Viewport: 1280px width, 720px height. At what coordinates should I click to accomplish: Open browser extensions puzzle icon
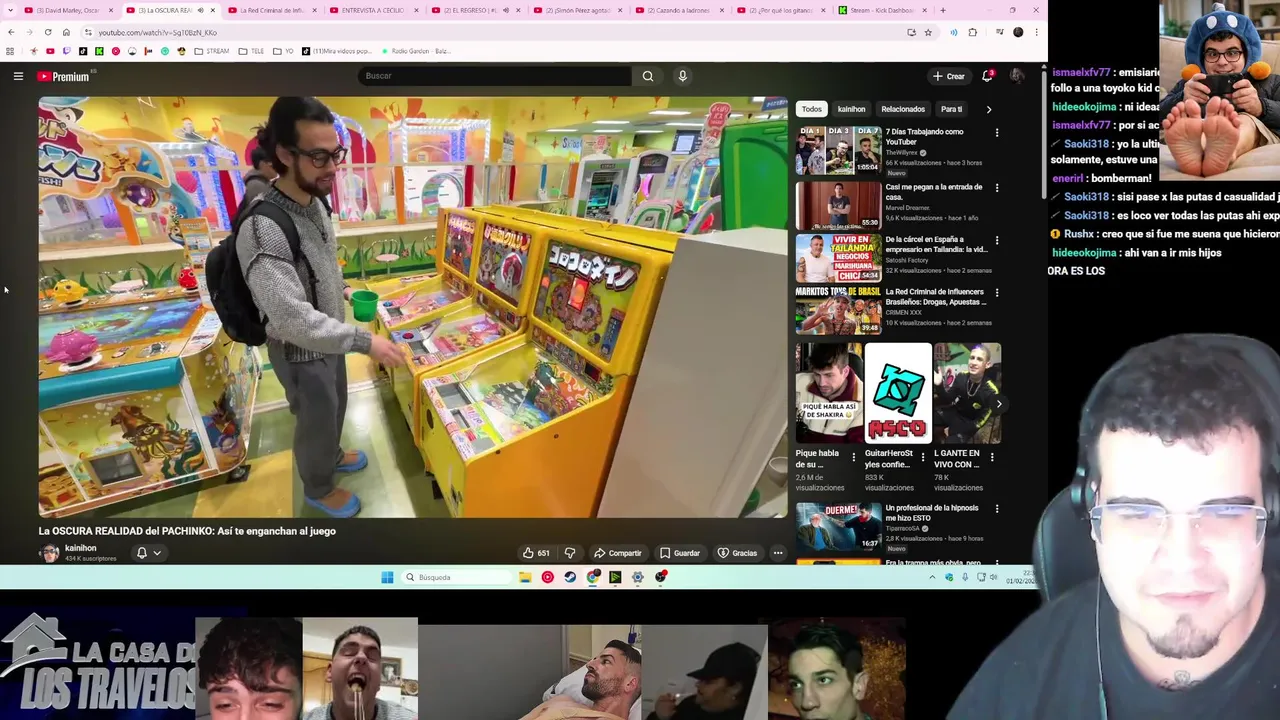(972, 32)
